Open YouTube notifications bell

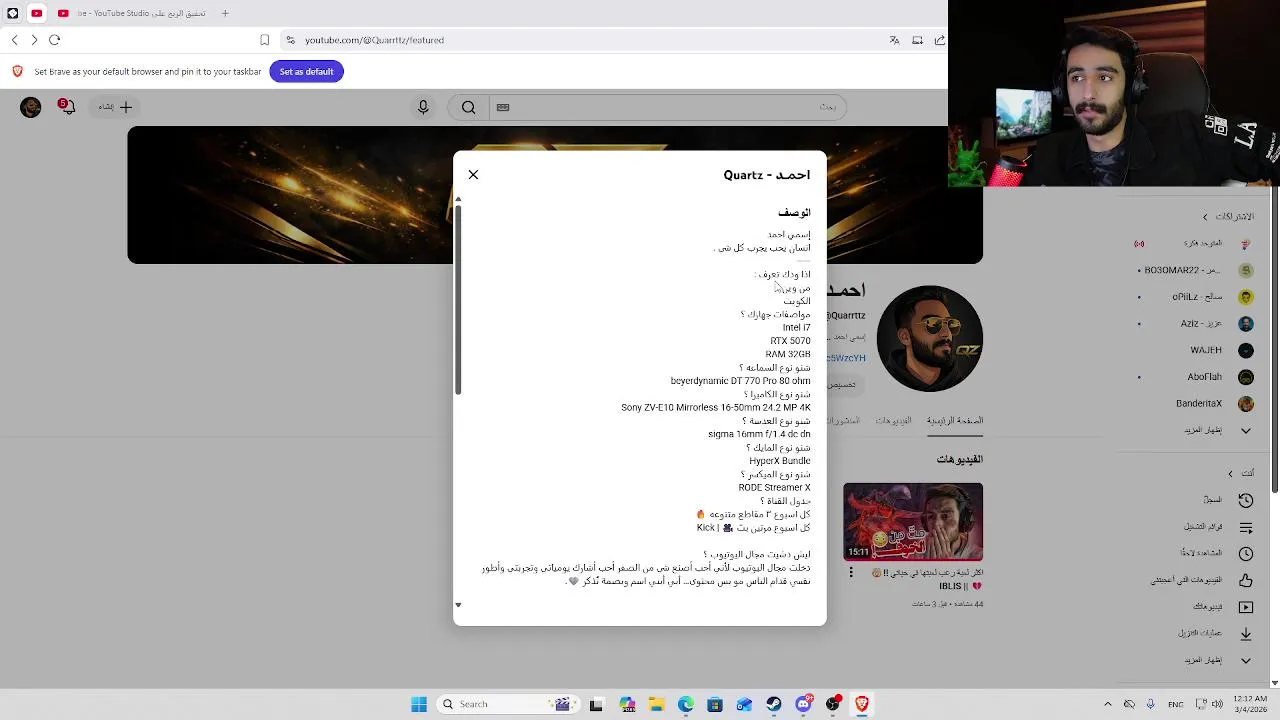pyautogui.click(x=67, y=106)
